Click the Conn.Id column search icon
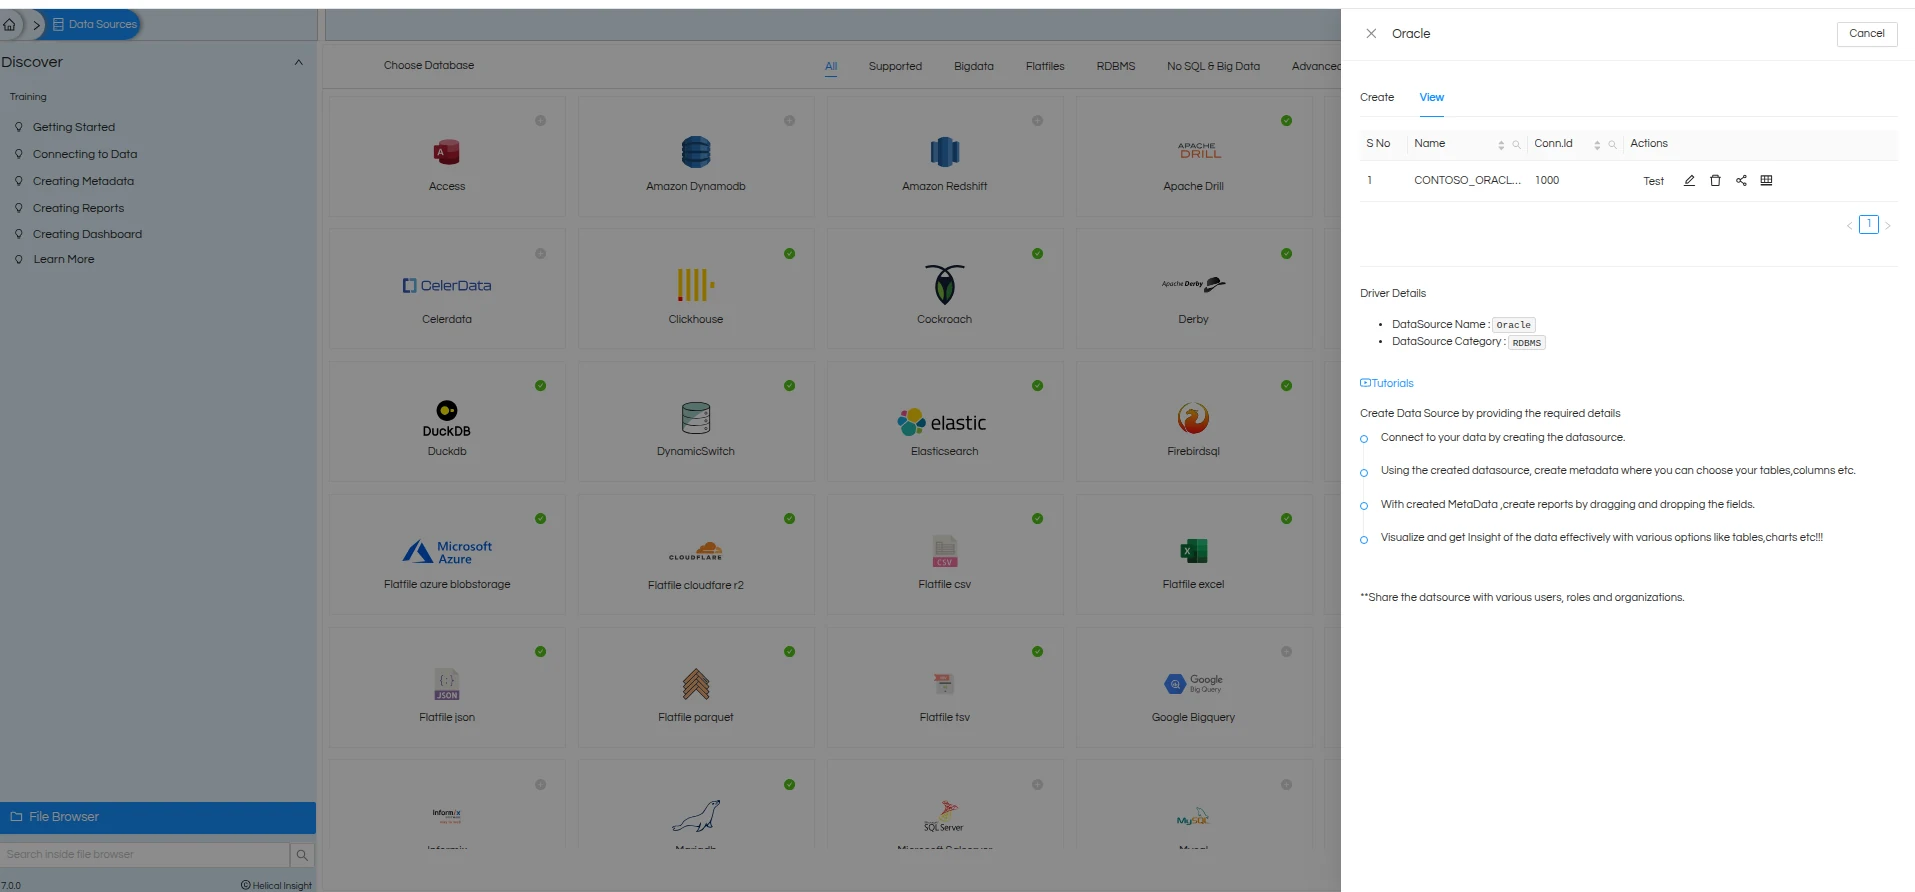This screenshot has width=1915, height=892. 1612,145
